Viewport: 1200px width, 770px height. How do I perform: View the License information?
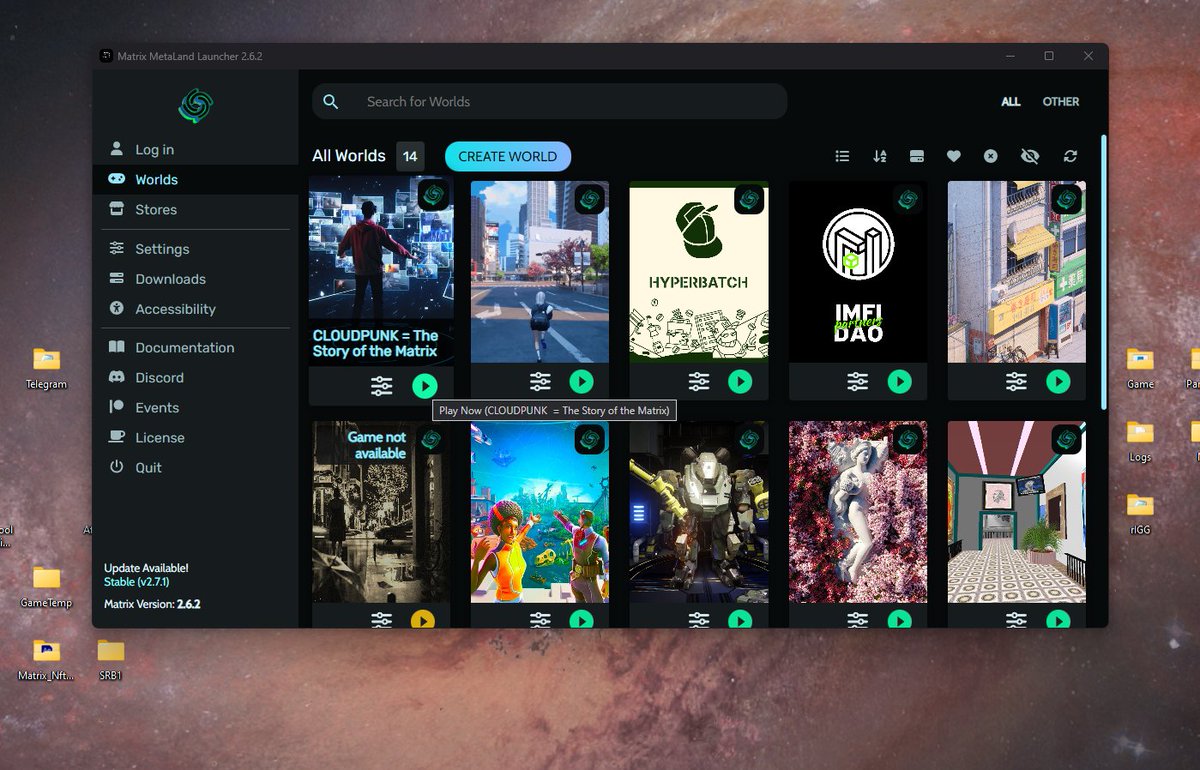(196, 438)
